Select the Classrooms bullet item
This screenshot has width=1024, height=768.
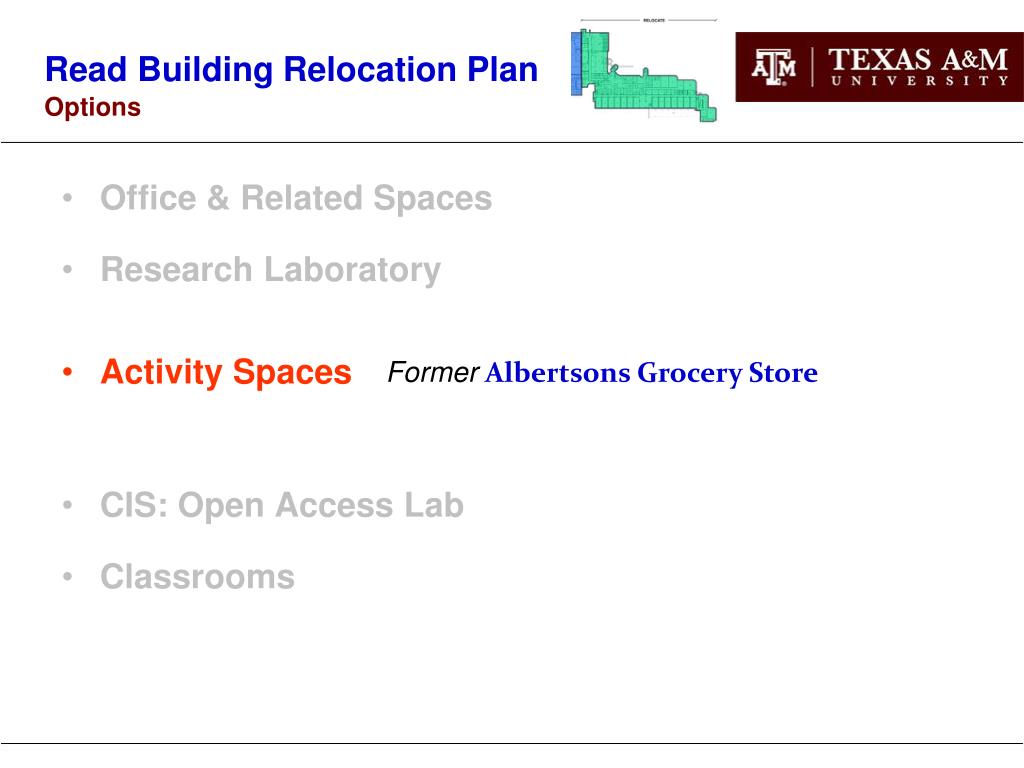[197, 577]
